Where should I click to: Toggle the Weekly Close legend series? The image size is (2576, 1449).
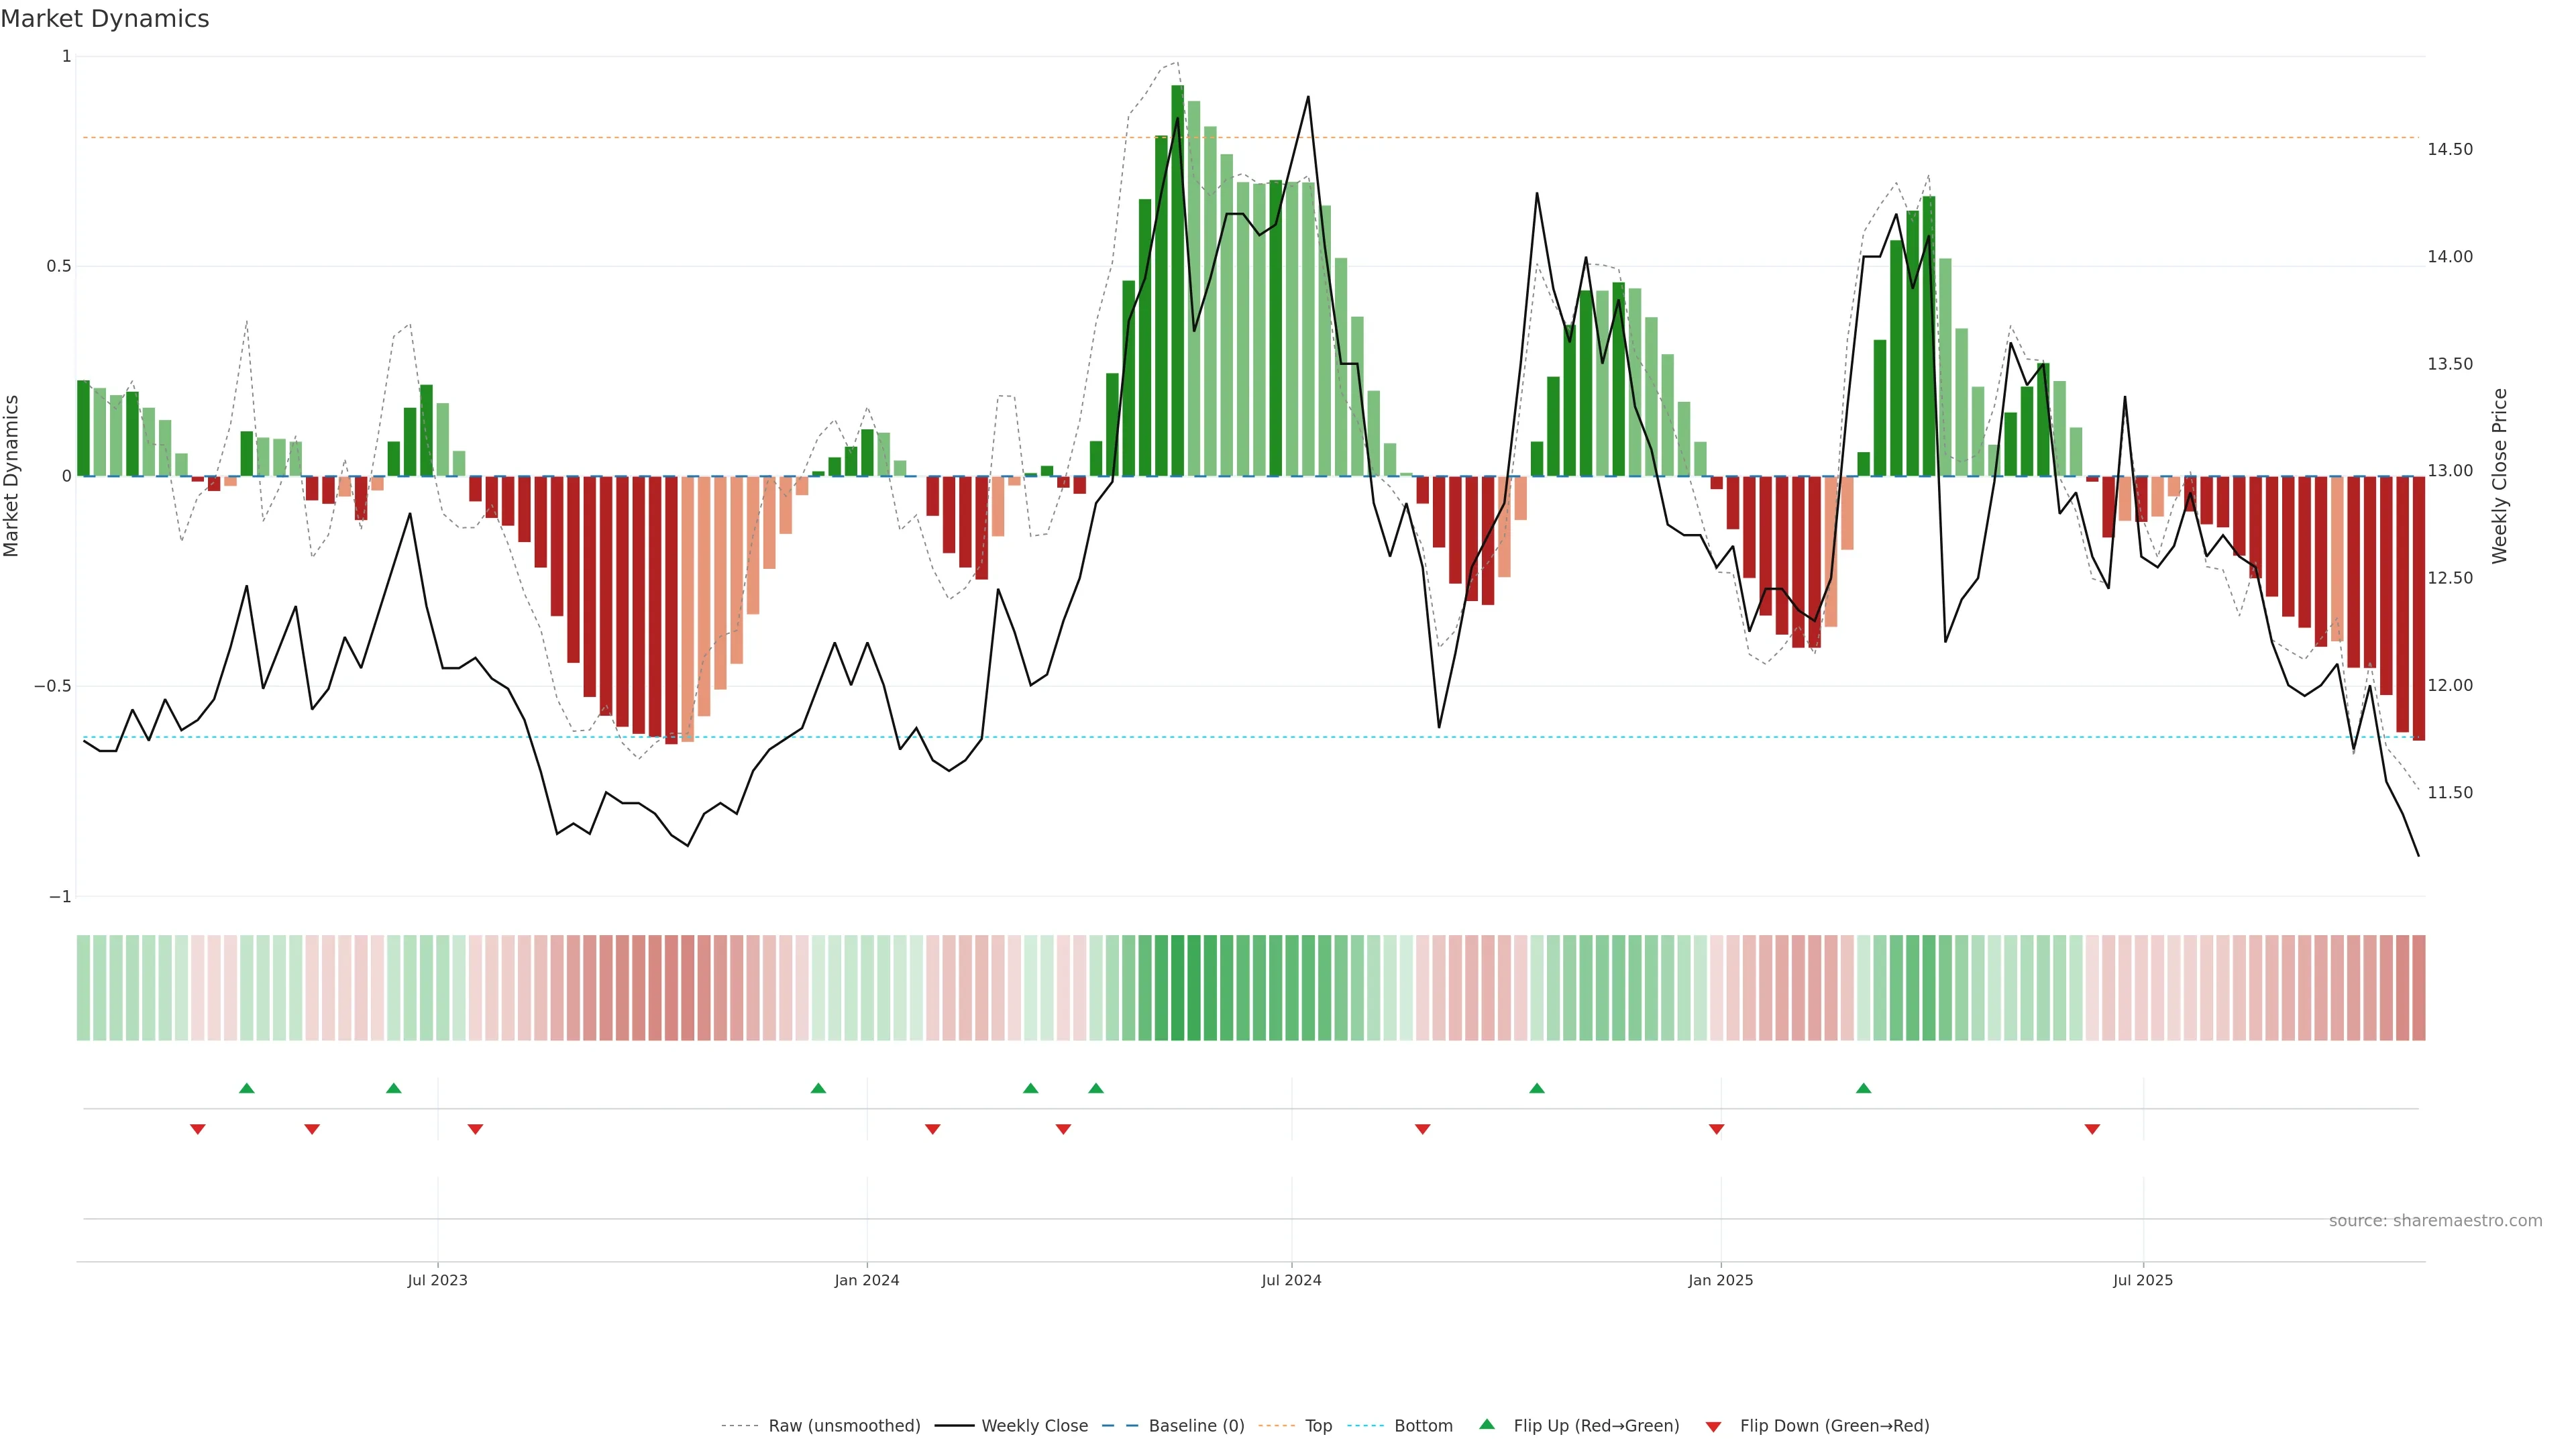(1034, 1426)
